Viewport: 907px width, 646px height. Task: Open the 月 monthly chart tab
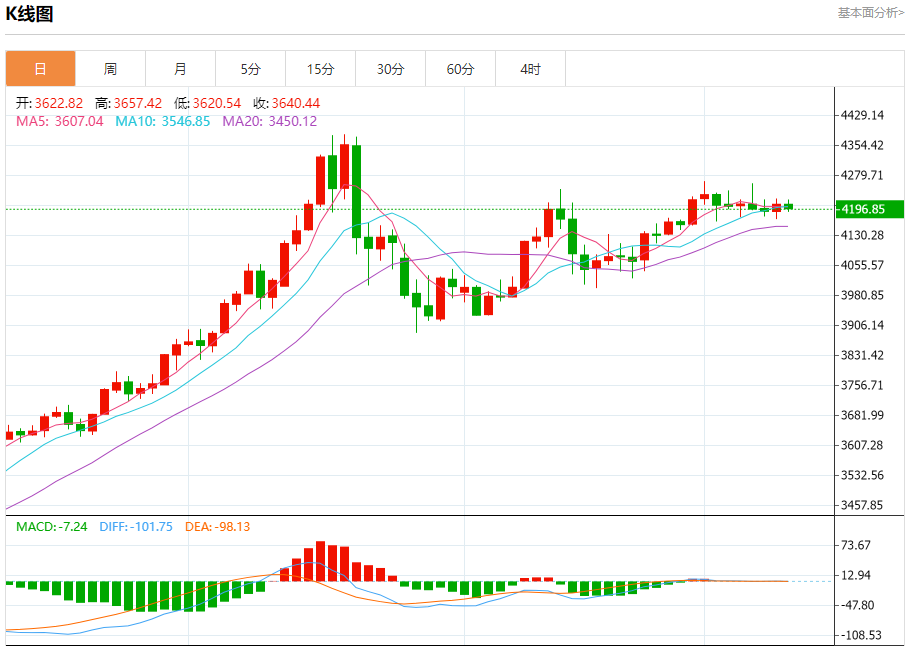pyautogui.click(x=180, y=69)
